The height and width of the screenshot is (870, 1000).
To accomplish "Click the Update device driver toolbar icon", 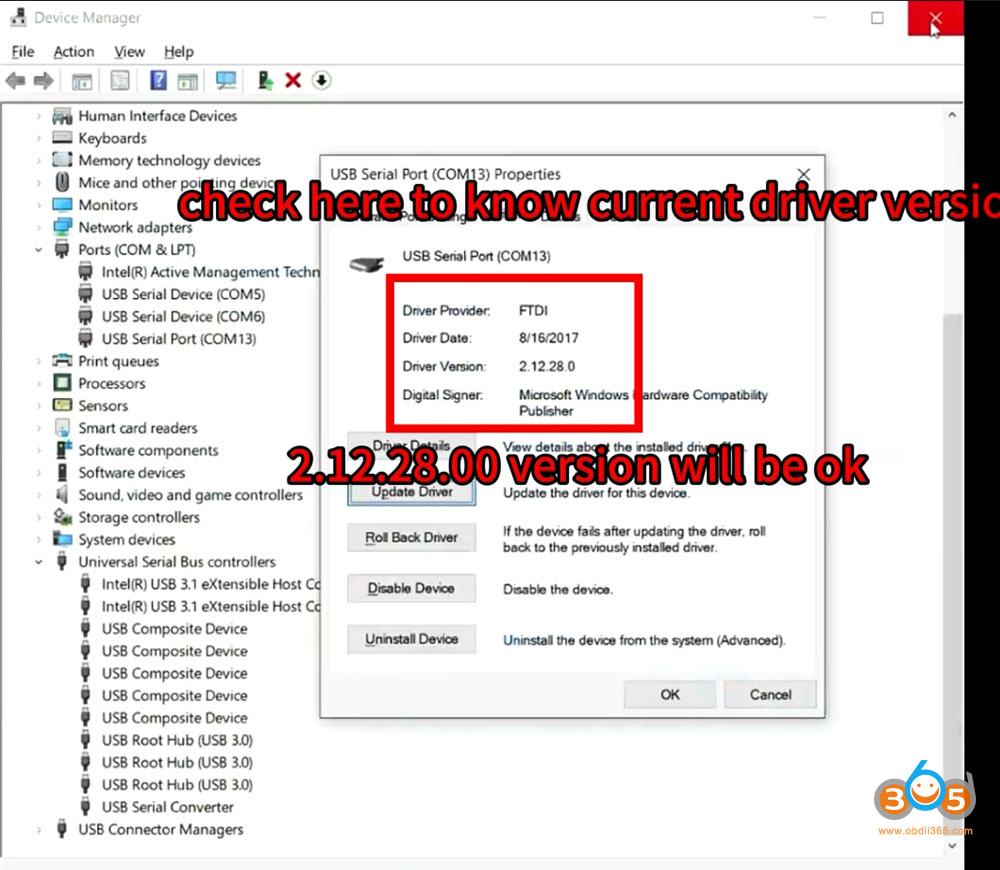I will tap(265, 81).
